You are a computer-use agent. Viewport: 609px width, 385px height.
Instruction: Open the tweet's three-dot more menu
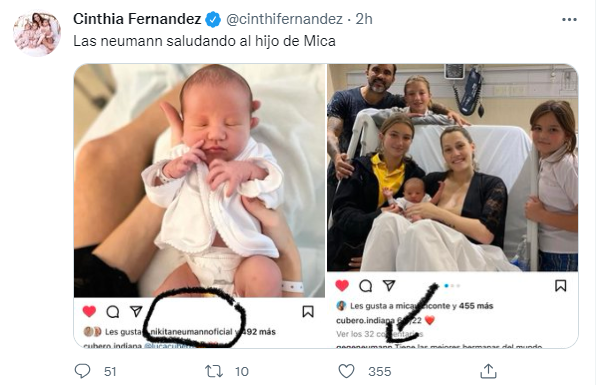(569, 19)
